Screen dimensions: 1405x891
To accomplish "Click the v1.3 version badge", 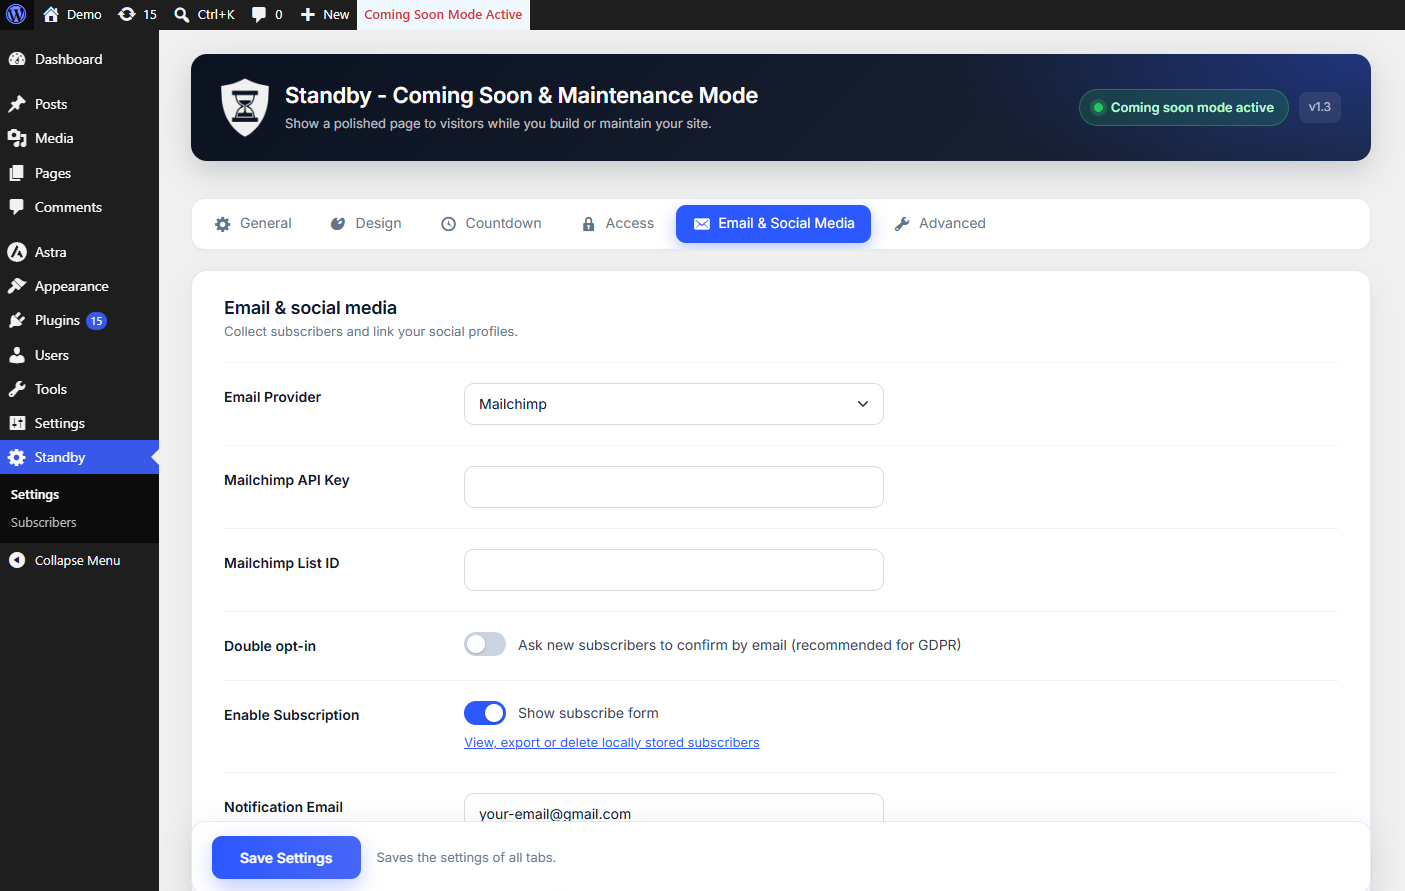I will click(1320, 107).
